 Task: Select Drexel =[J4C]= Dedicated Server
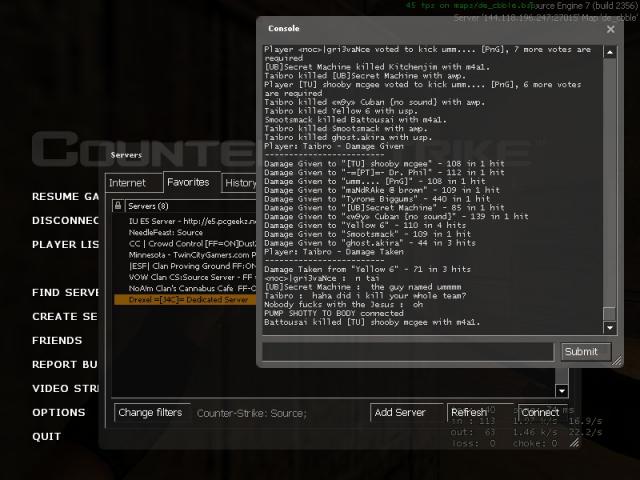pos(185,300)
